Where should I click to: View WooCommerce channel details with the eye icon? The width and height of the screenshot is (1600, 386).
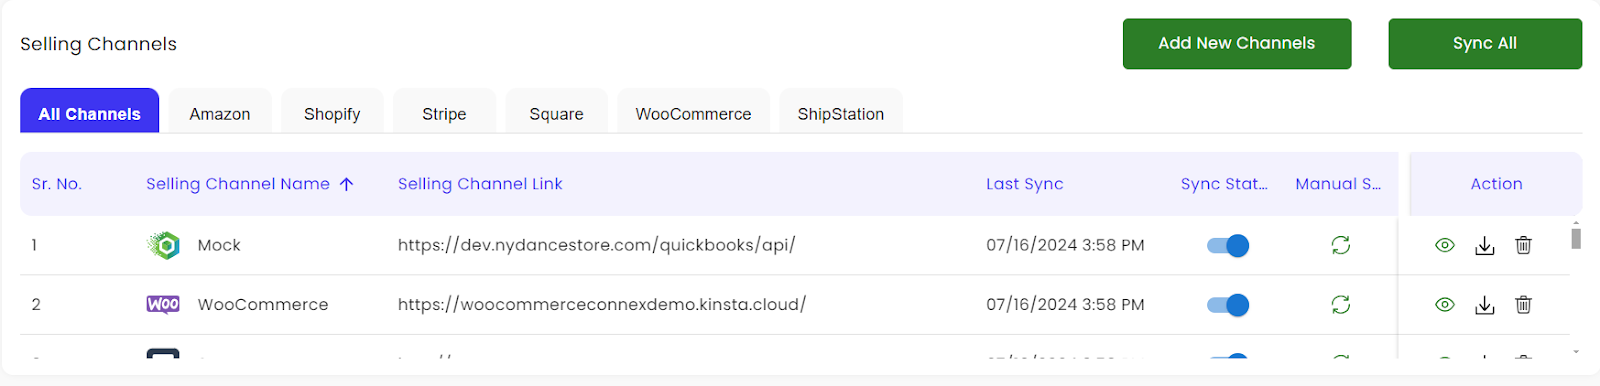click(1445, 304)
